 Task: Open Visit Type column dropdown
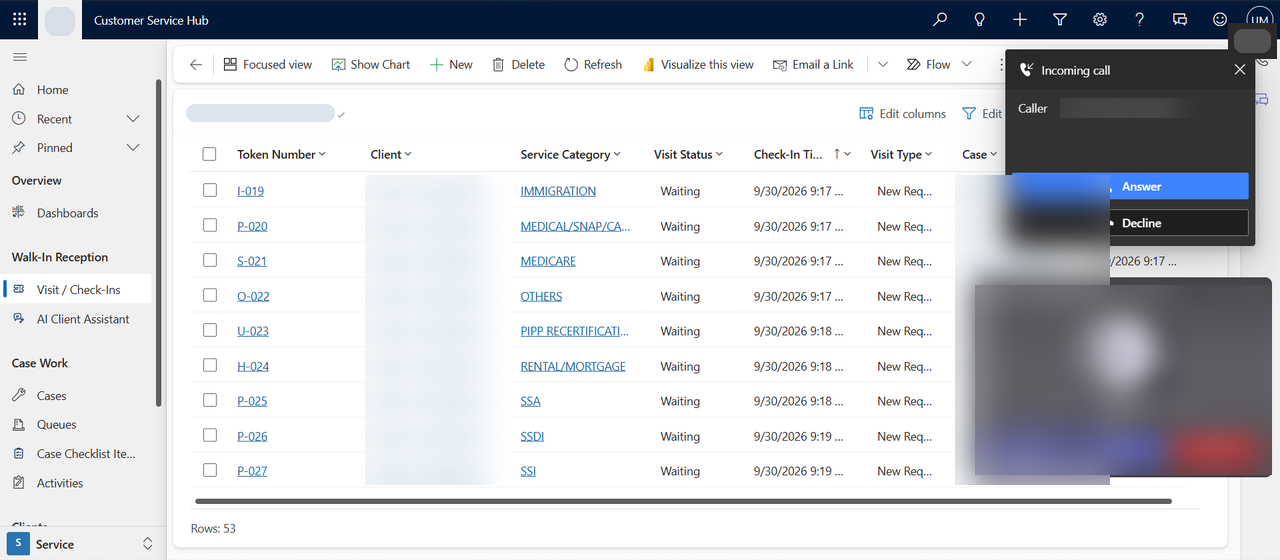(x=929, y=155)
